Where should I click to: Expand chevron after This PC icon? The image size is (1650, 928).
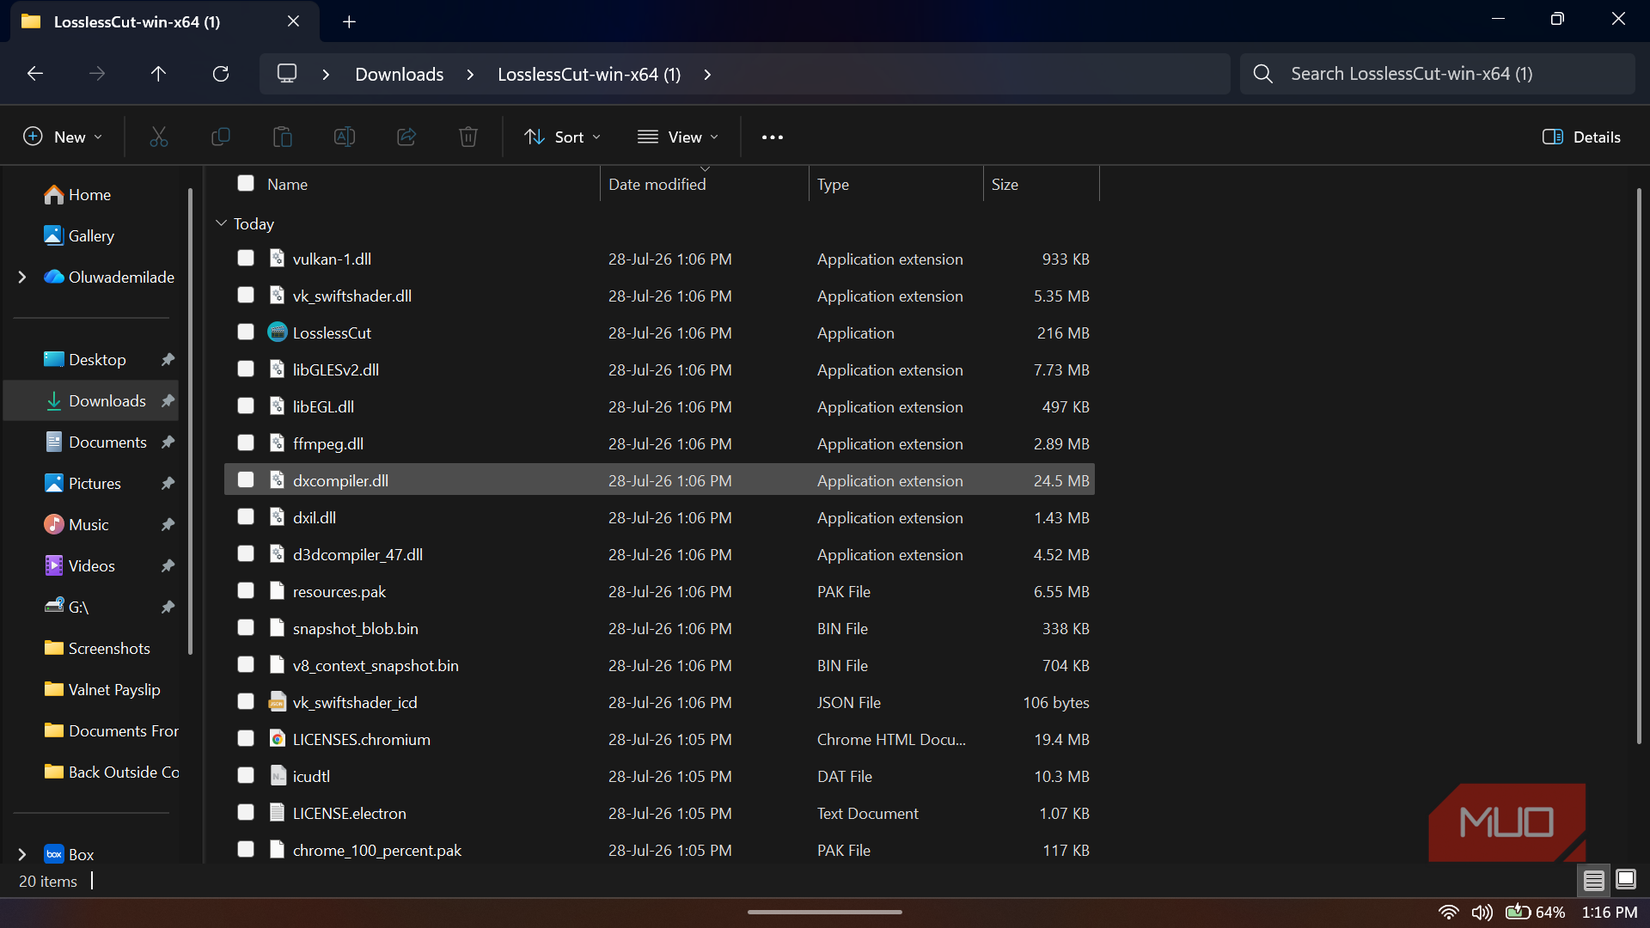(326, 75)
